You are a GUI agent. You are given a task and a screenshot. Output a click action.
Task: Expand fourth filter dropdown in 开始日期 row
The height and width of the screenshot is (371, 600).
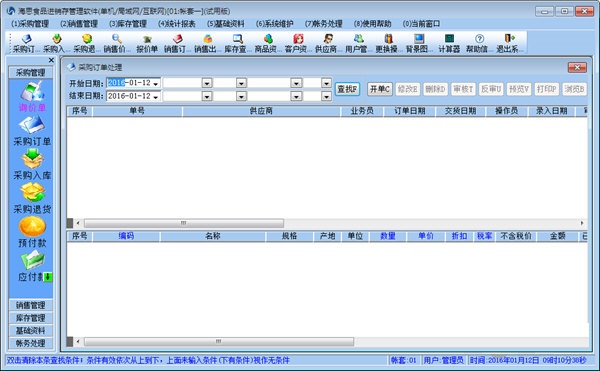(326, 83)
